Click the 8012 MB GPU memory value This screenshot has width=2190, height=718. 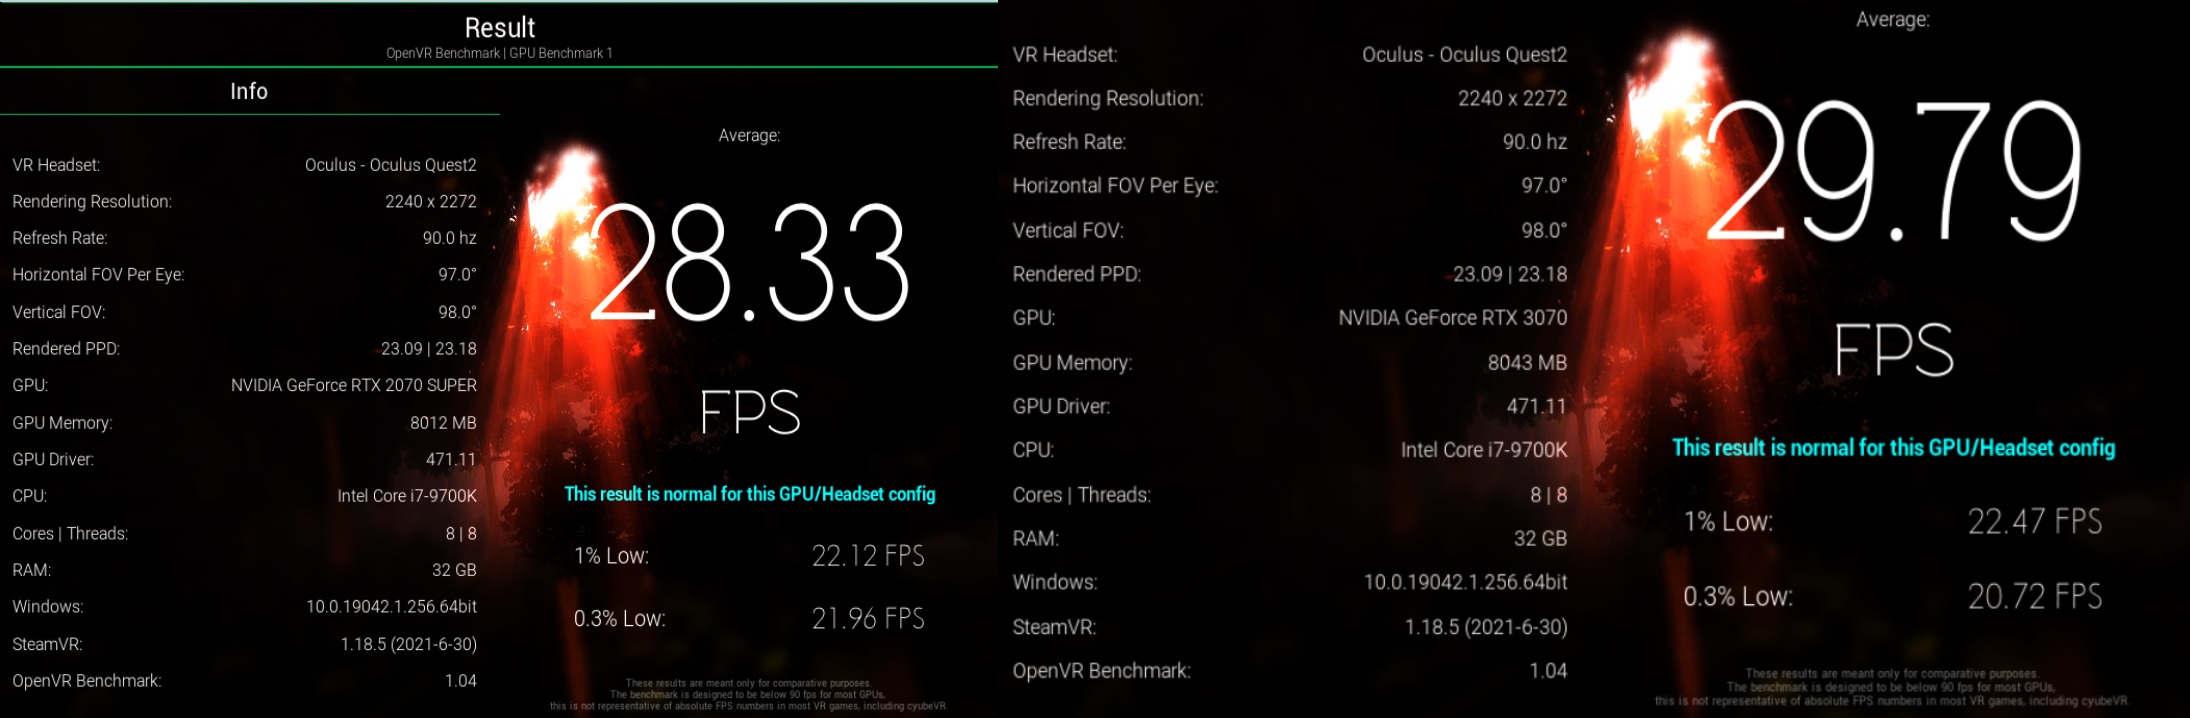pyautogui.click(x=443, y=422)
